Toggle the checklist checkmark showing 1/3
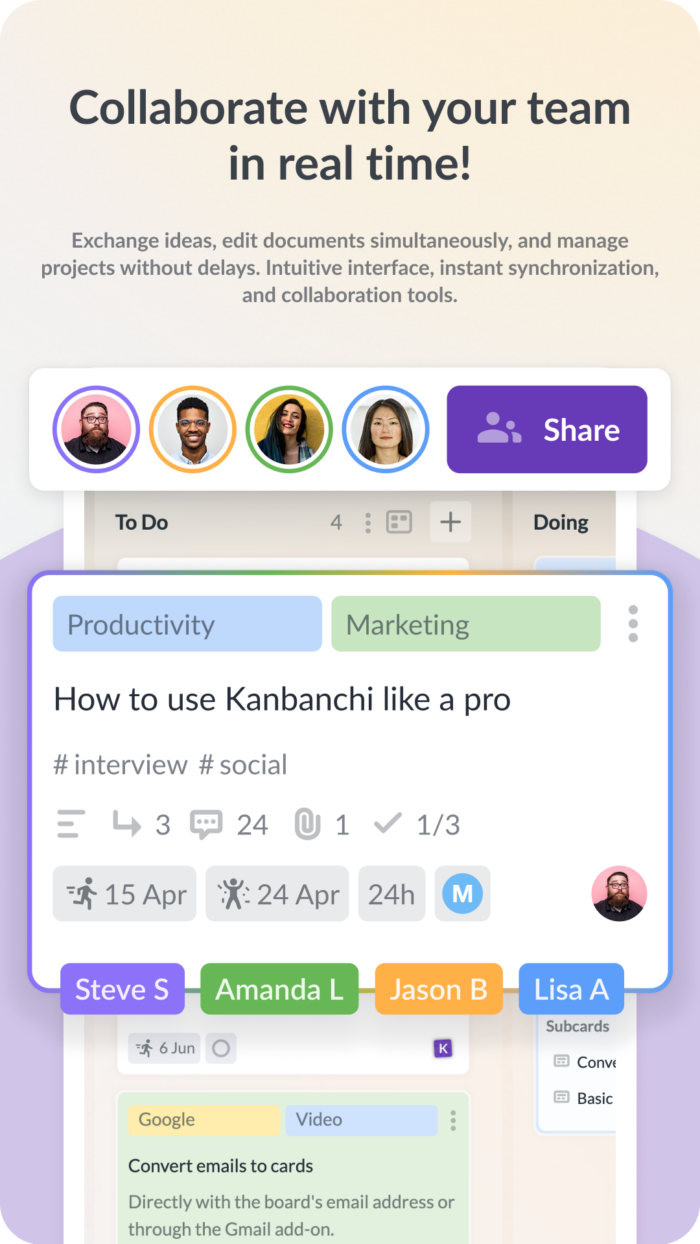The width and height of the screenshot is (700, 1244). [387, 824]
